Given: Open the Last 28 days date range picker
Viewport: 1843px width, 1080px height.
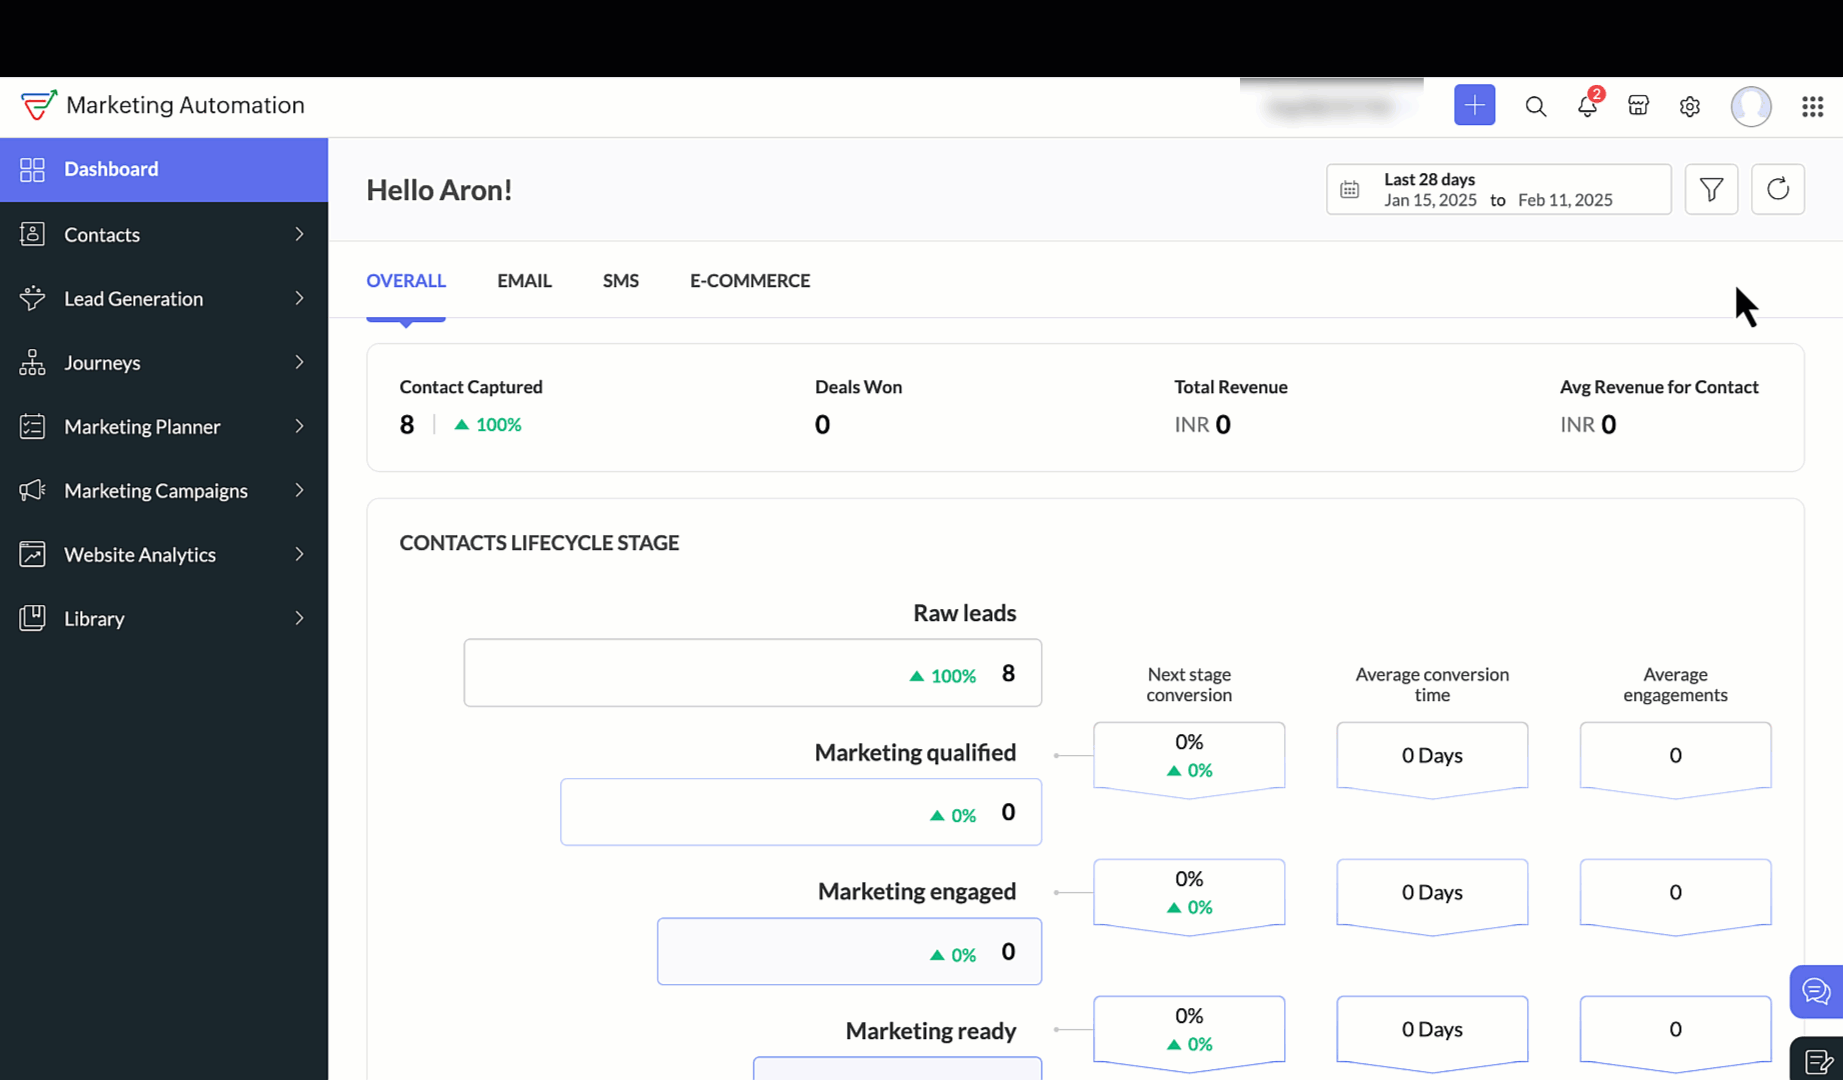Looking at the screenshot, I should 1498,189.
